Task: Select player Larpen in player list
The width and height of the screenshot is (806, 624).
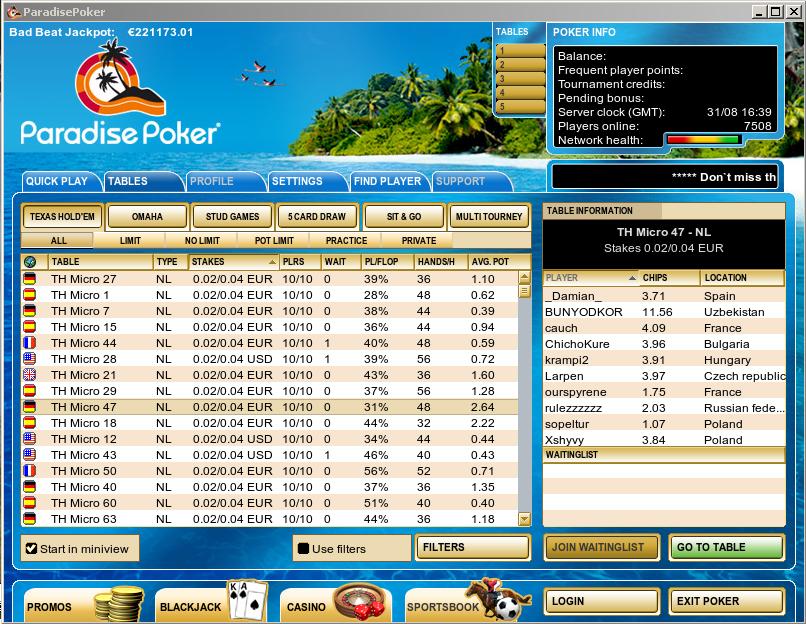Action: point(664,376)
